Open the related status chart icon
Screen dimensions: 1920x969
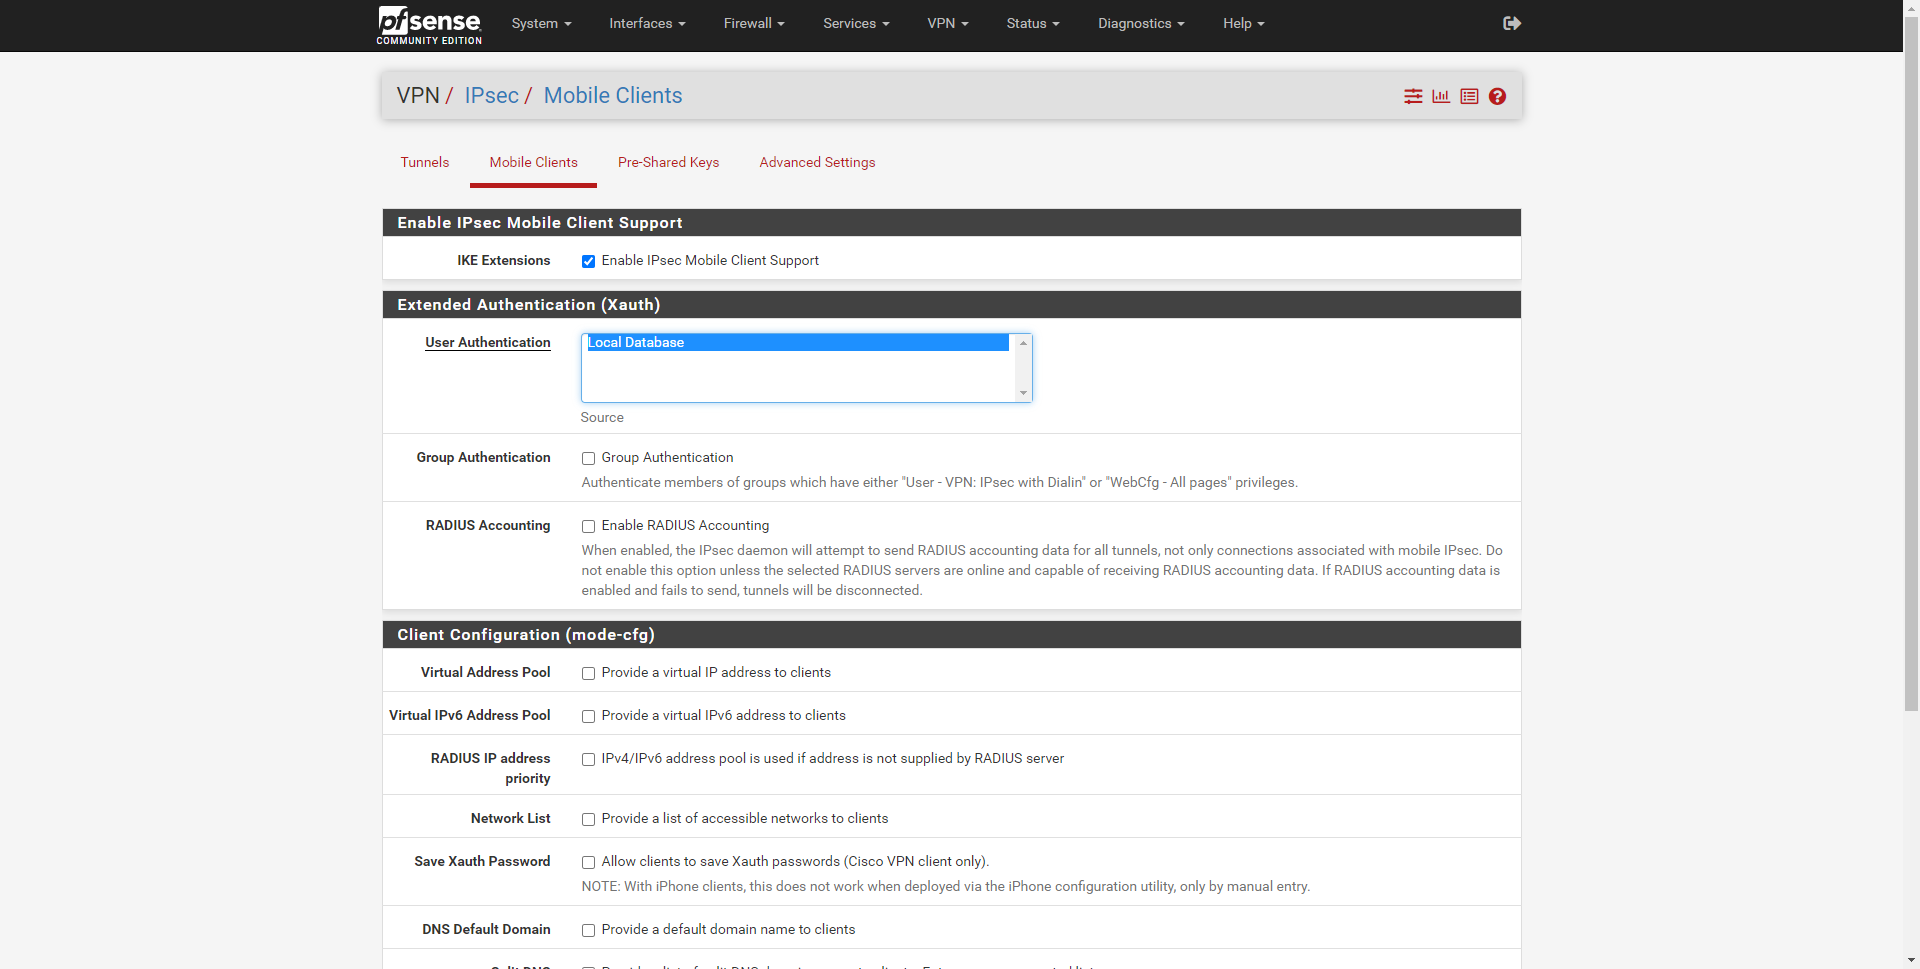(1441, 96)
